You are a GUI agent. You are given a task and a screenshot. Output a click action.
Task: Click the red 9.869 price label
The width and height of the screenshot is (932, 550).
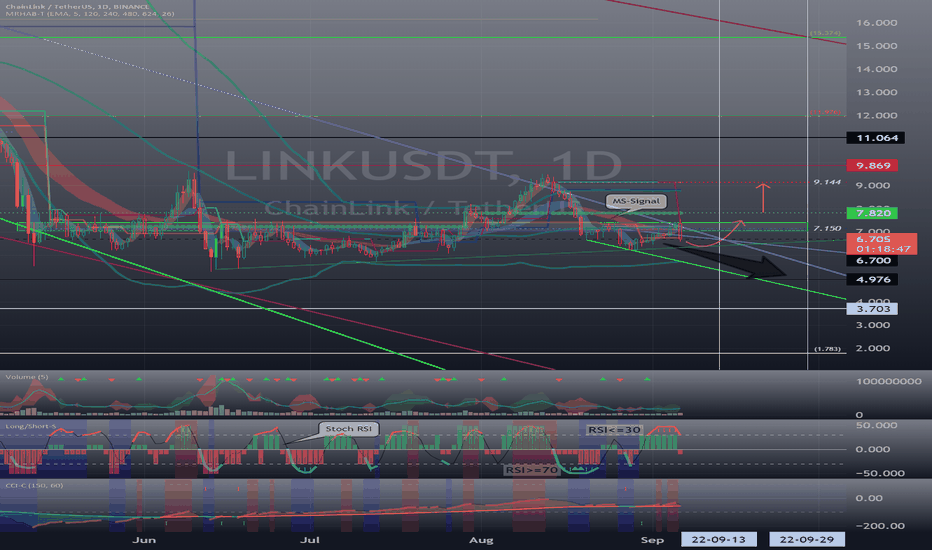[x=872, y=165]
